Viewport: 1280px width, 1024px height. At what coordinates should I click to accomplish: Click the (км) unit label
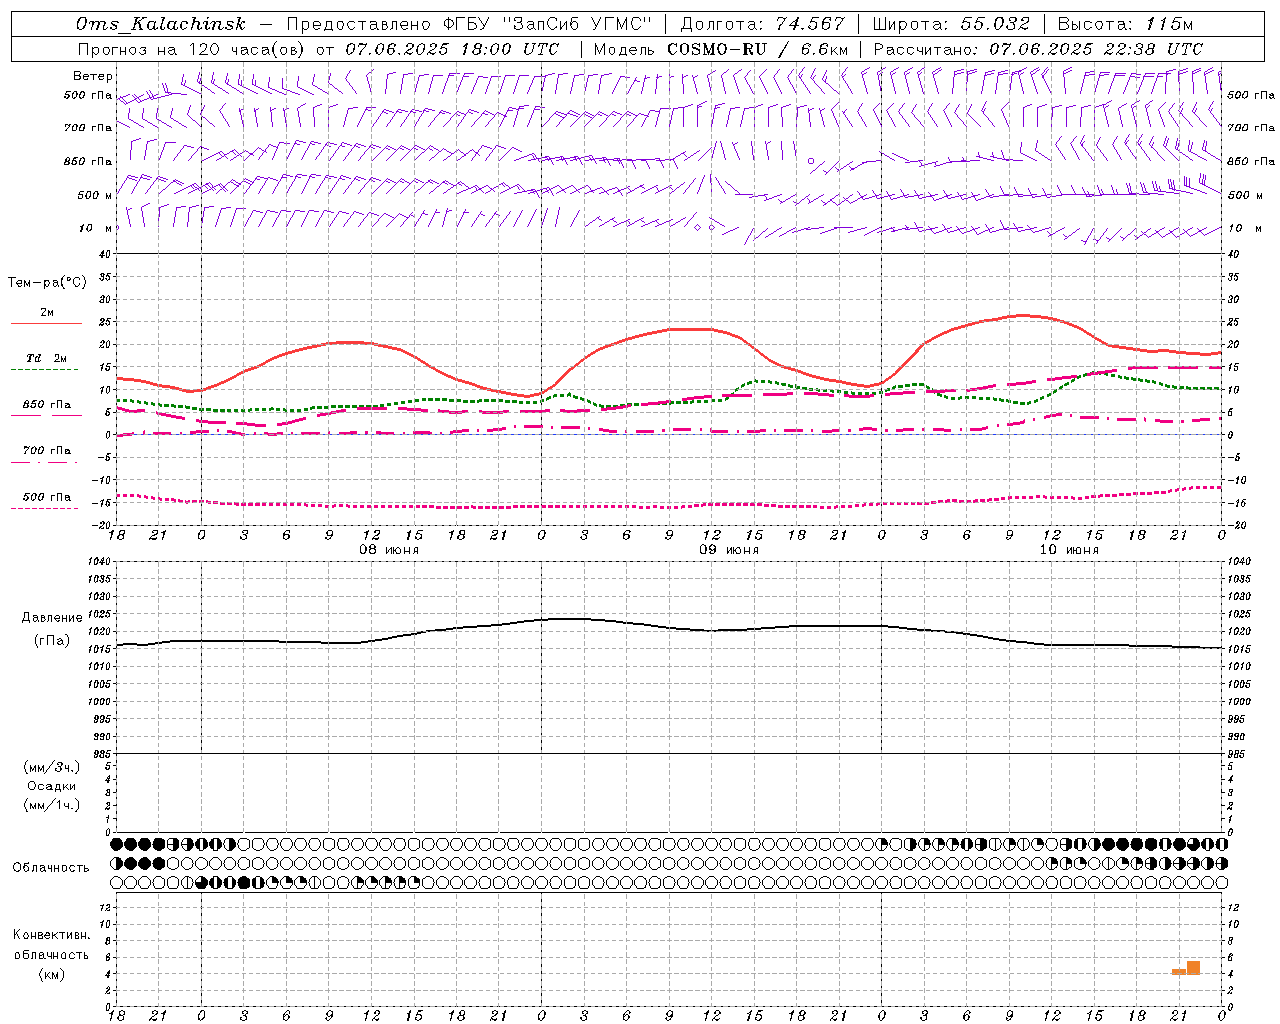(51, 974)
